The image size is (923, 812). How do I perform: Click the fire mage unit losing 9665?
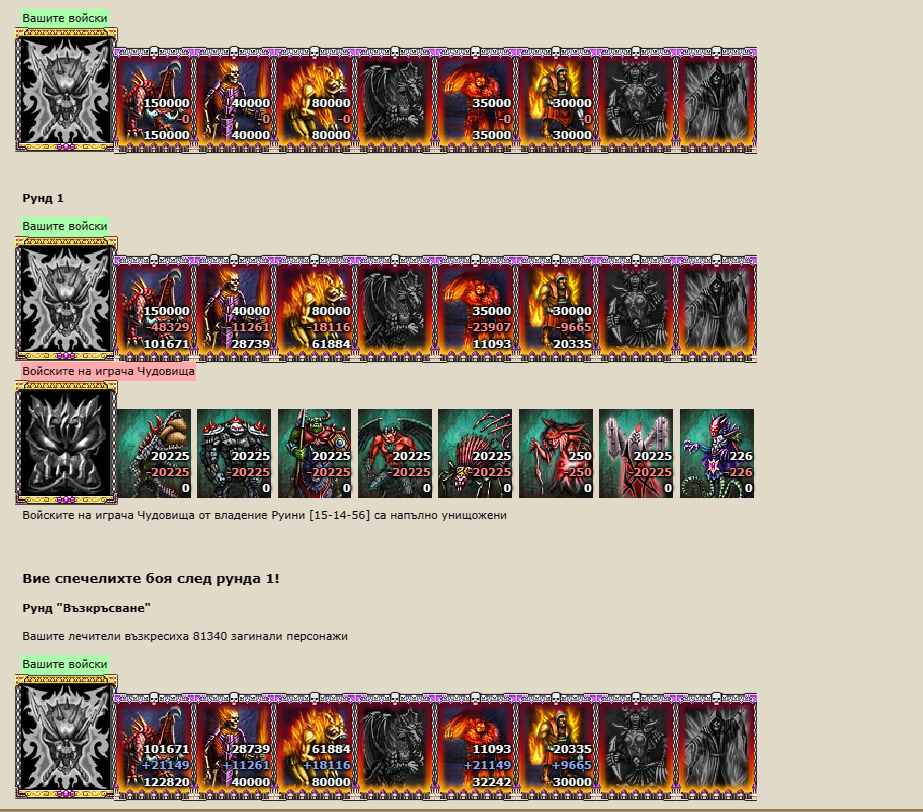556,308
